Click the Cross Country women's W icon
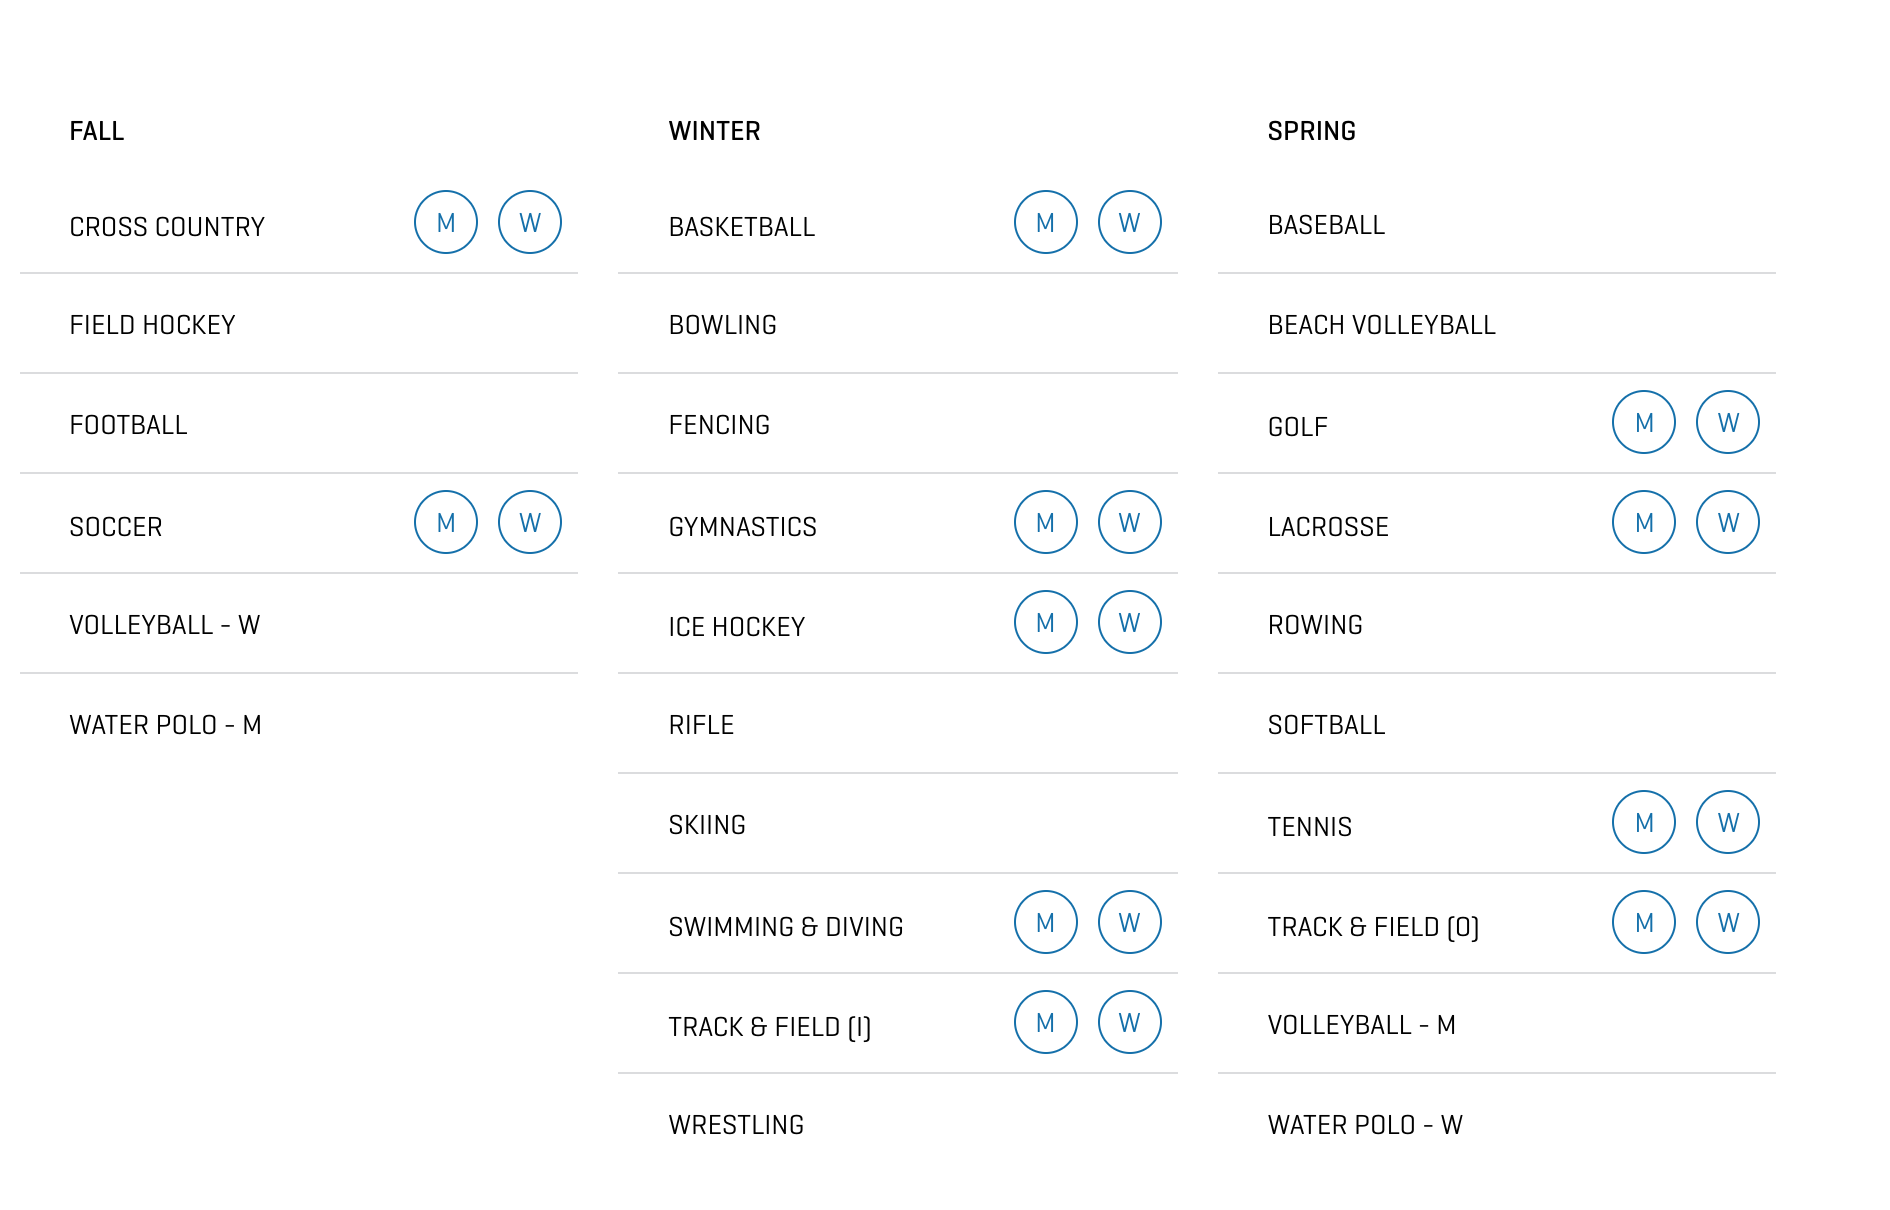 [x=530, y=222]
